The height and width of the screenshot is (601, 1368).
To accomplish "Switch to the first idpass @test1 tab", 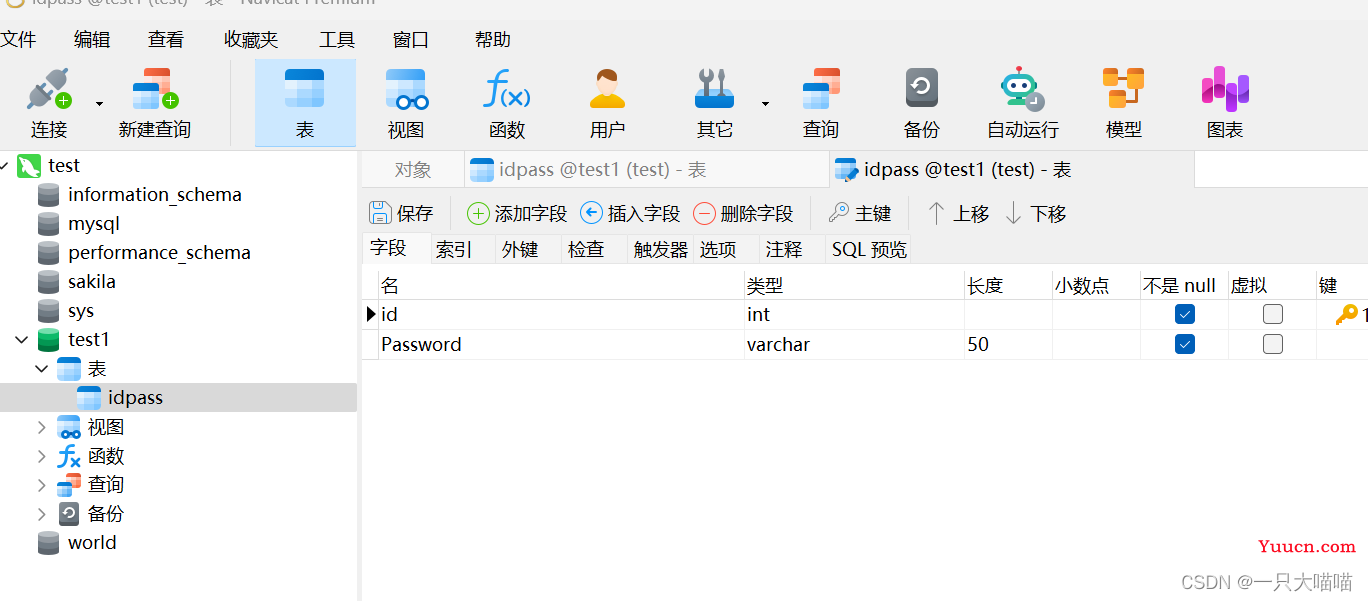I will click(647, 170).
